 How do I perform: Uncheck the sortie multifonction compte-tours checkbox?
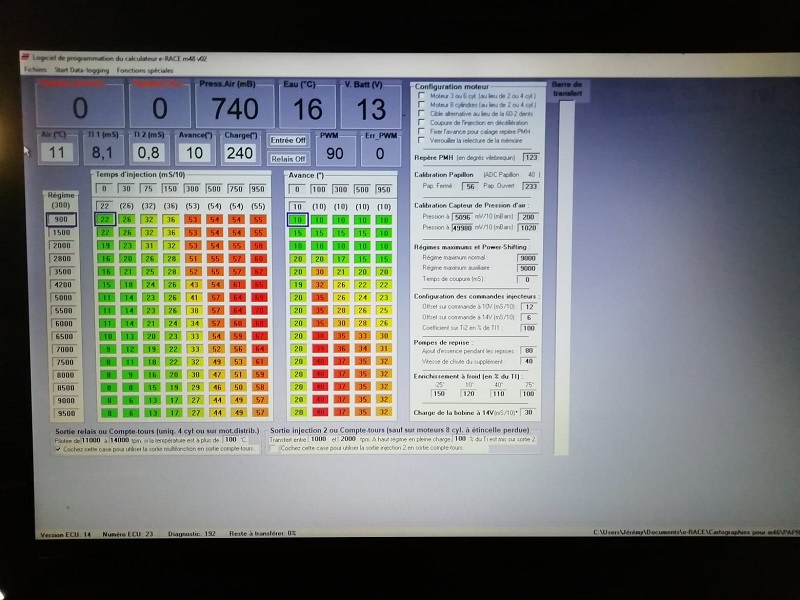click(x=57, y=449)
